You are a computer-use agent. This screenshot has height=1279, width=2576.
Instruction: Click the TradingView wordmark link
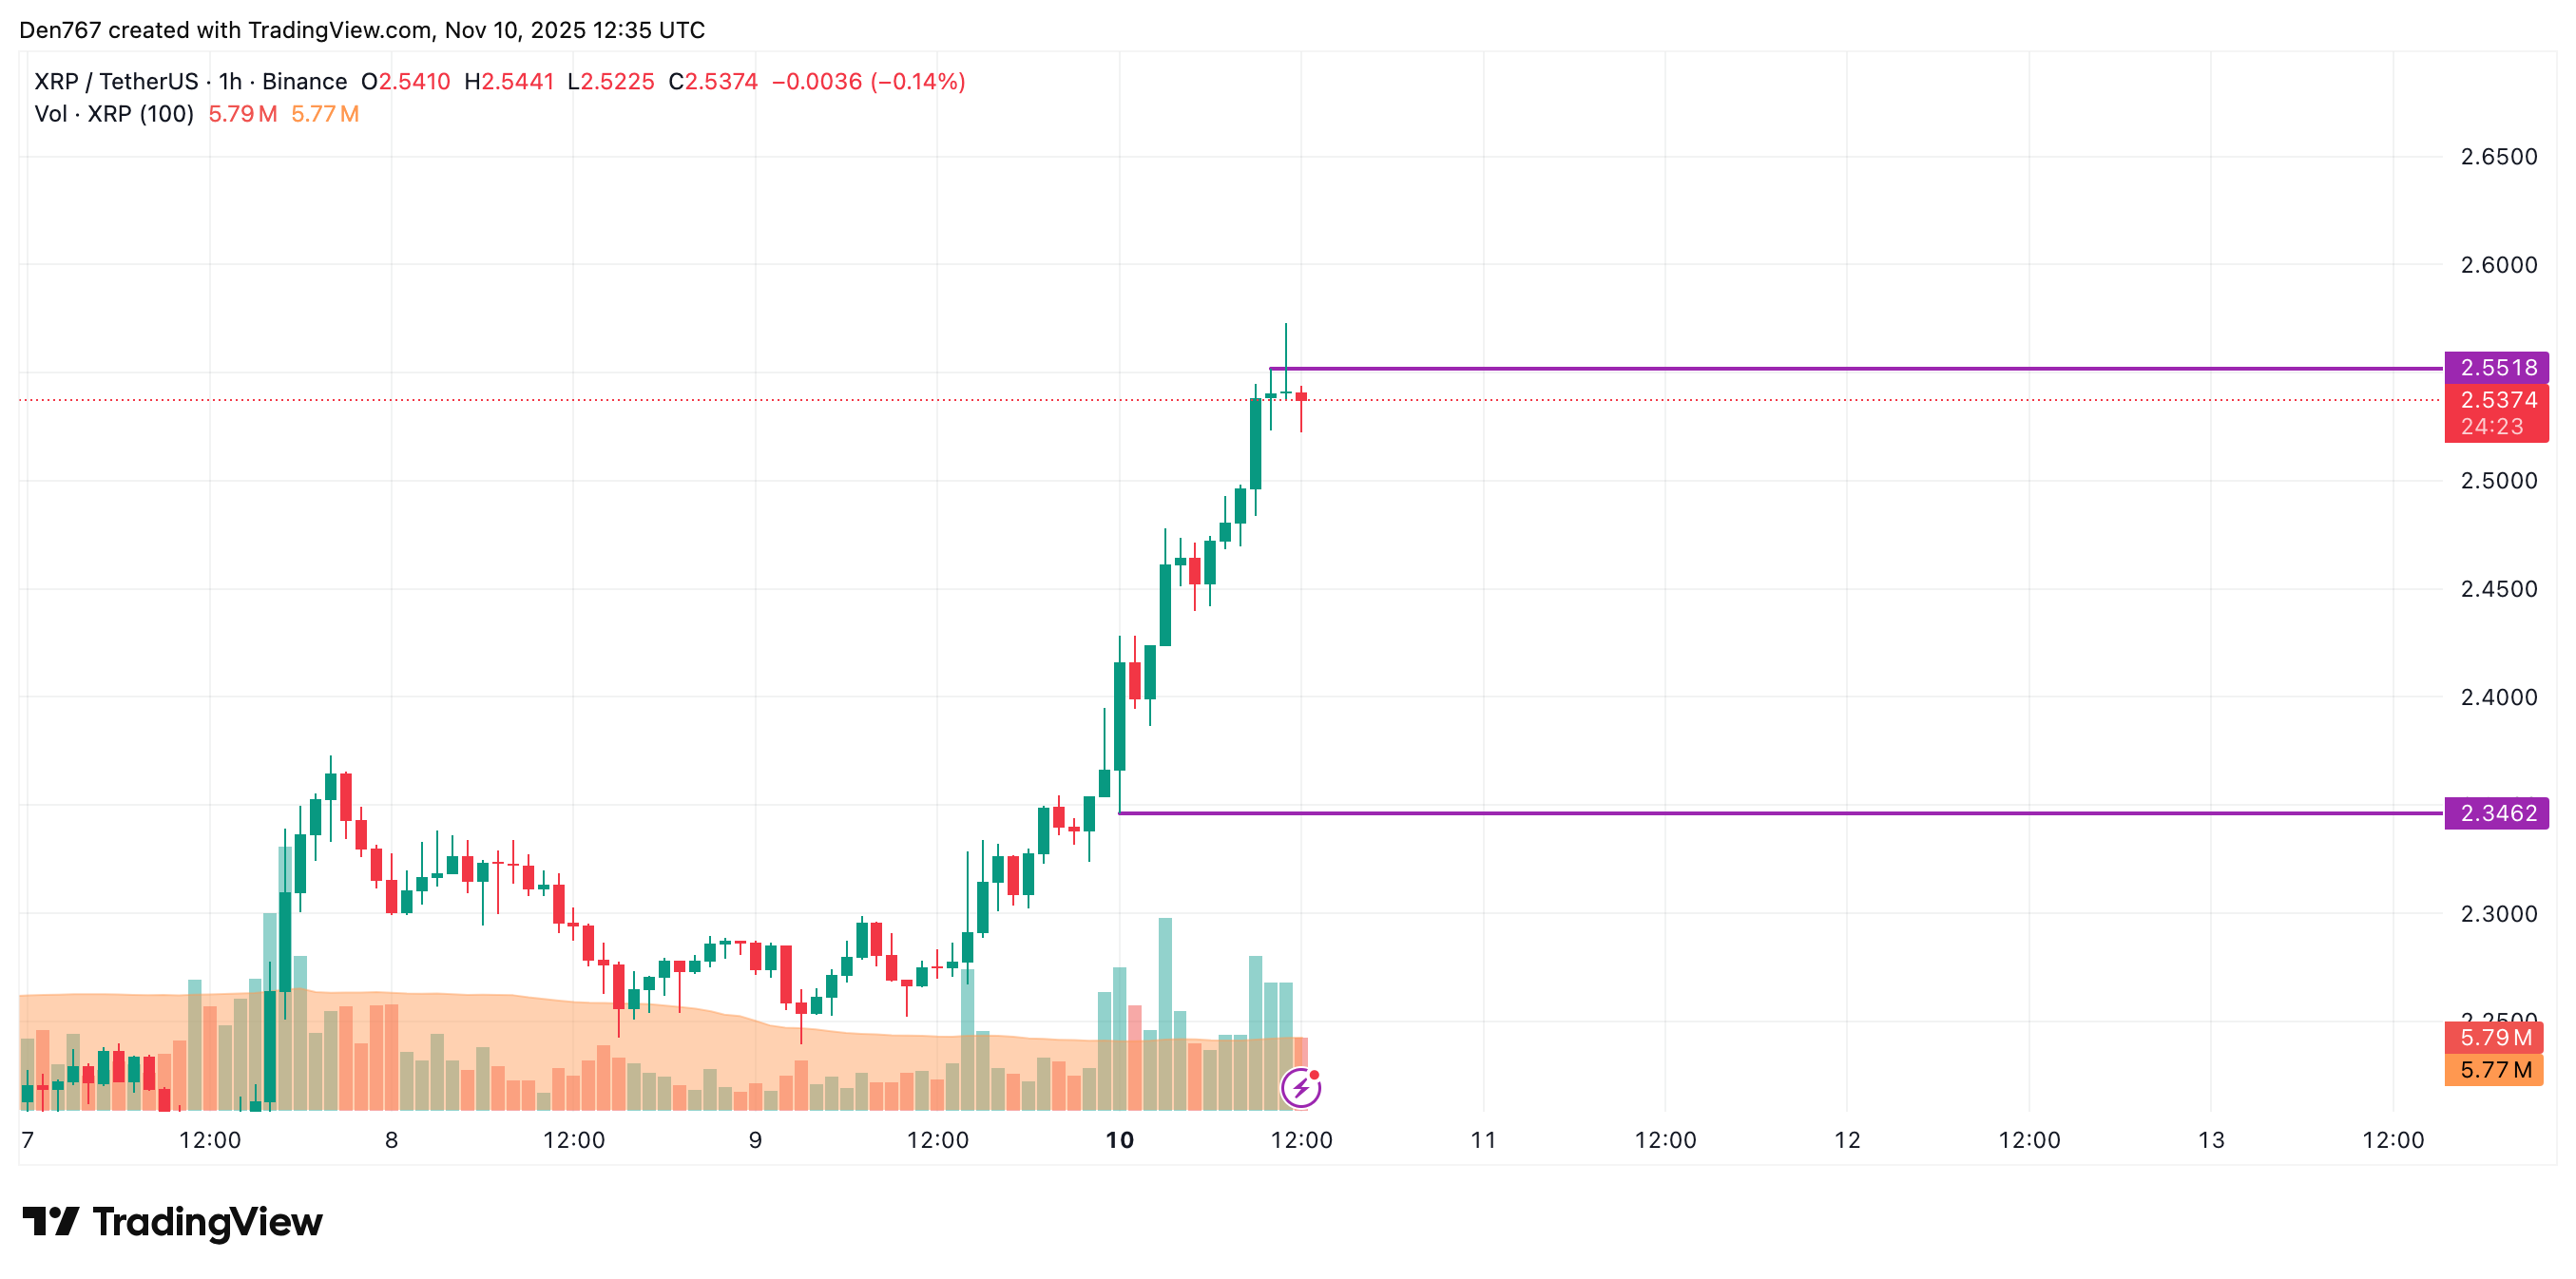207,1221
